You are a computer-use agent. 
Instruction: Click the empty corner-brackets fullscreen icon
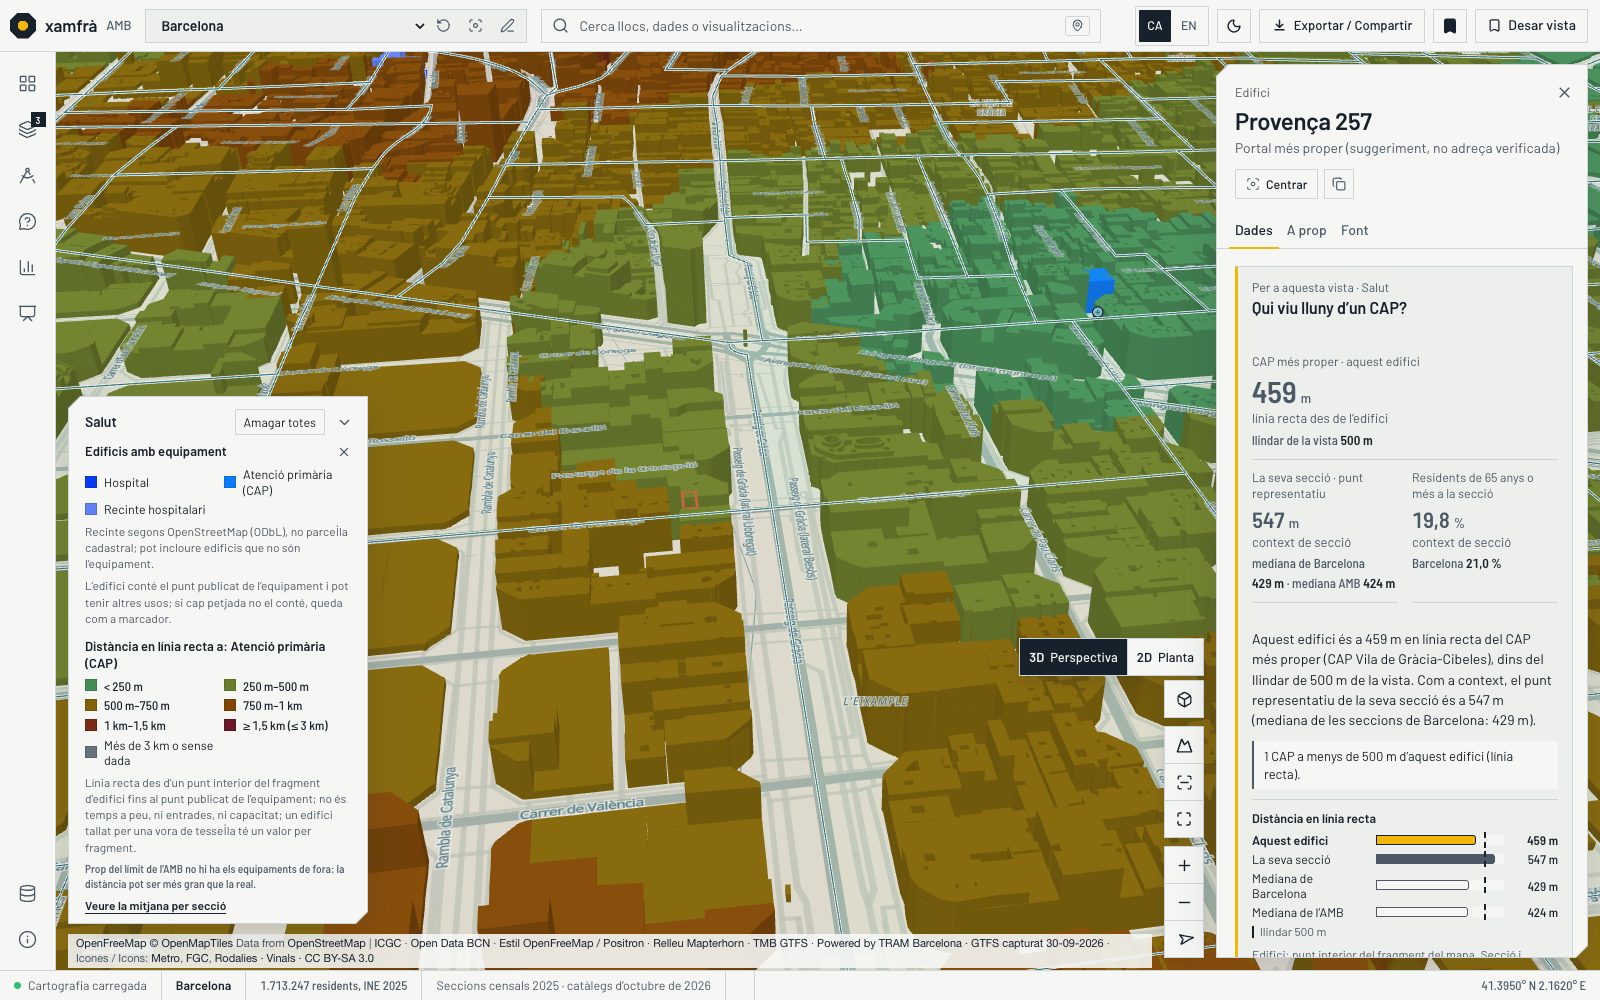(1184, 819)
